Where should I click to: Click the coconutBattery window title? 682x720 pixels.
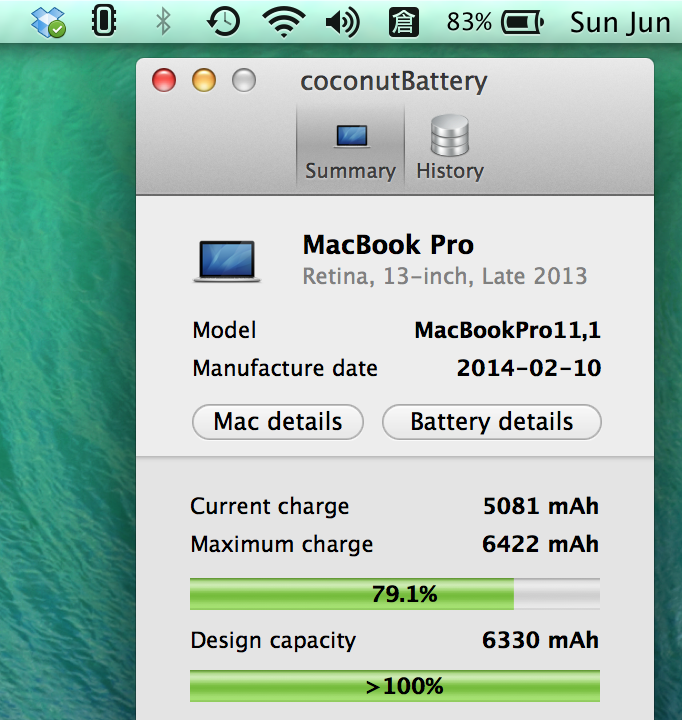click(394, 82)
